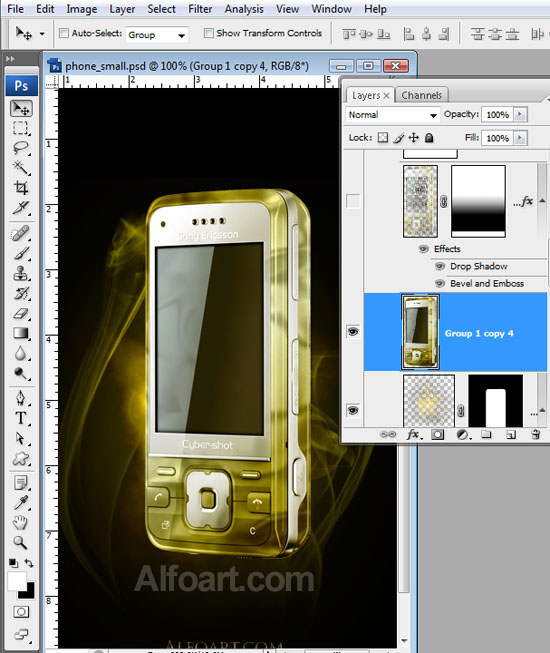Open the Auto-Select Group dropdown
The height and width of the screenshot is (653, 550).
(x=157, y=35)
